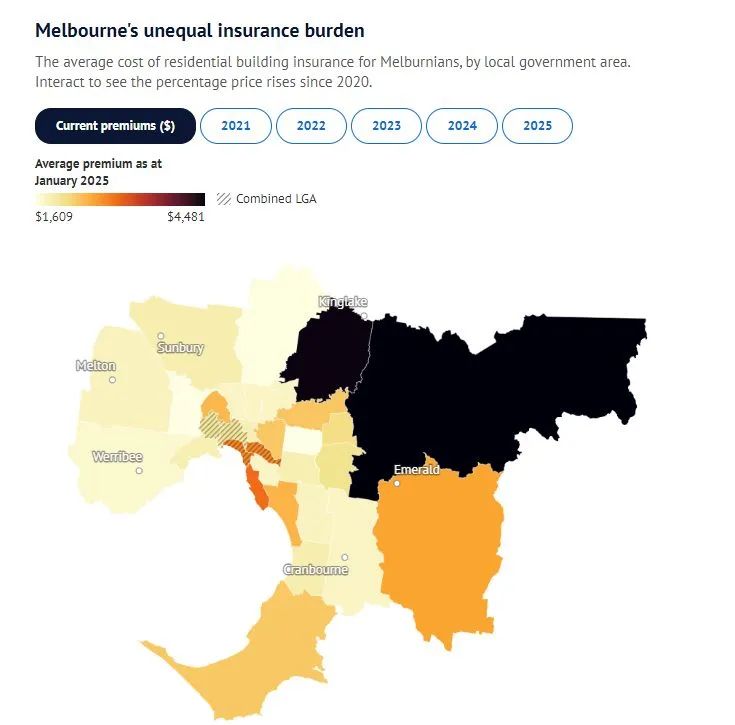Click the Emerald location marker dot
Image resolution: width=735 pixels, height=725 pixels.
[x=397, y=483]
